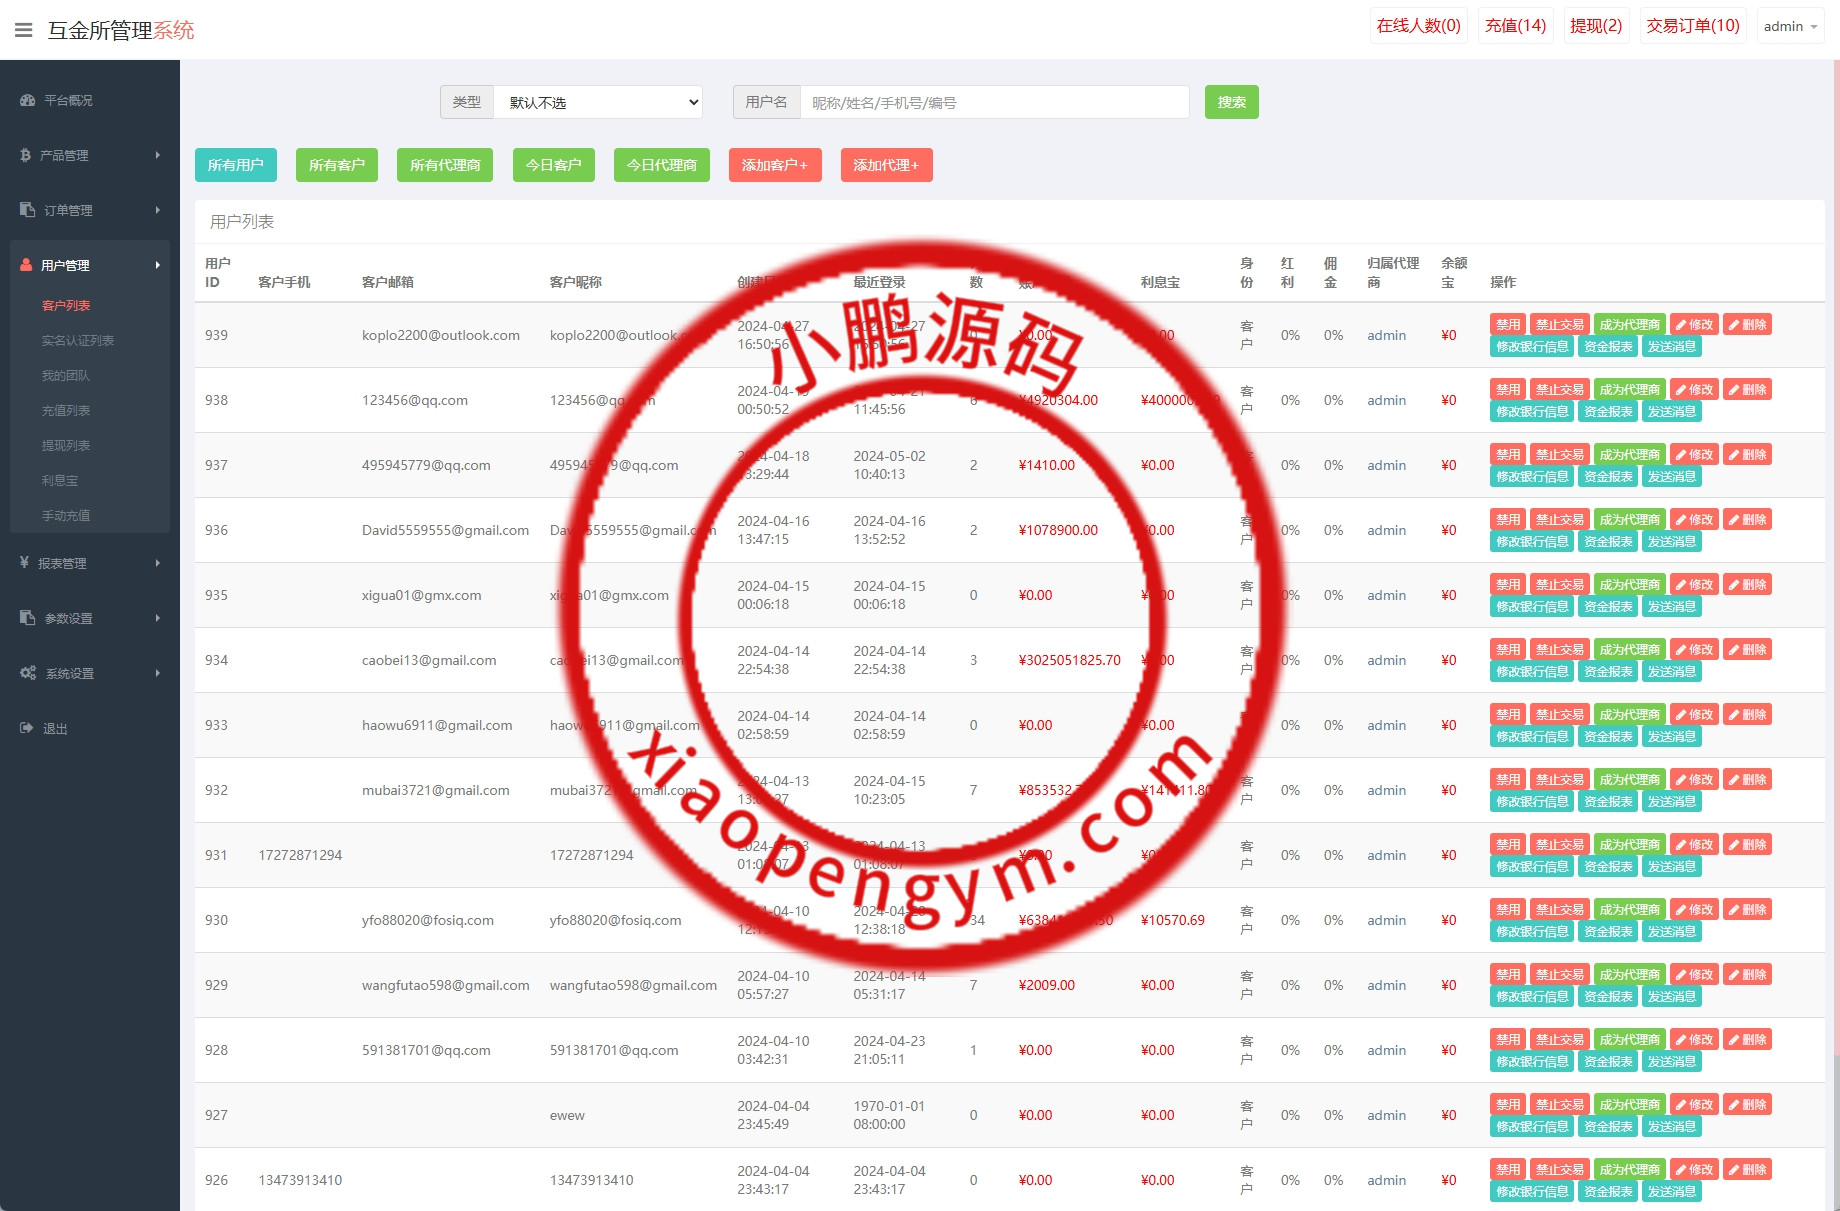Click 禁用 for user 939
The image size is (1840, 1211).
[1507, 325]
